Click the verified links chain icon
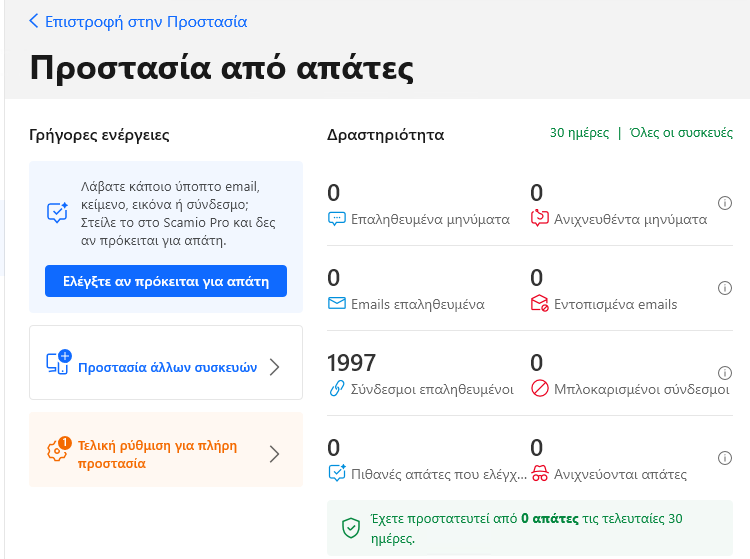The width and height of the screenshot is (750, 559). [x=336, y=390]
